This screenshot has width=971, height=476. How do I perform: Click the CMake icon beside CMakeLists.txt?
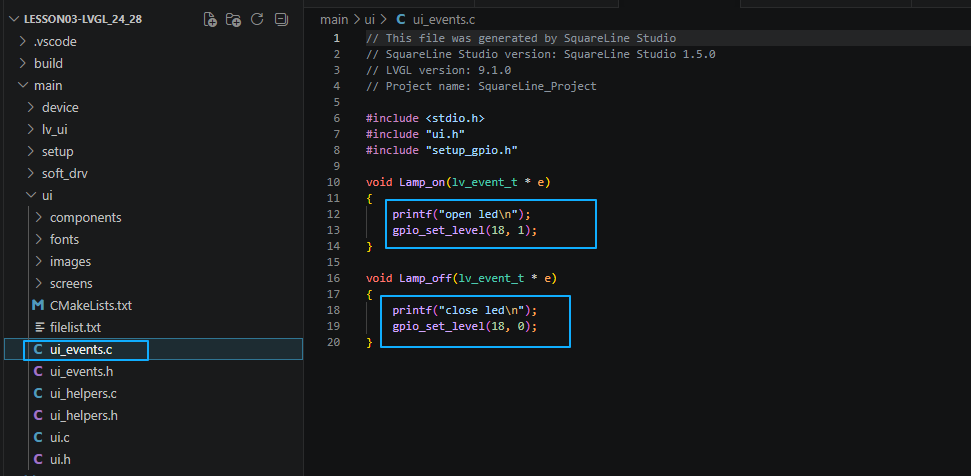38,305
